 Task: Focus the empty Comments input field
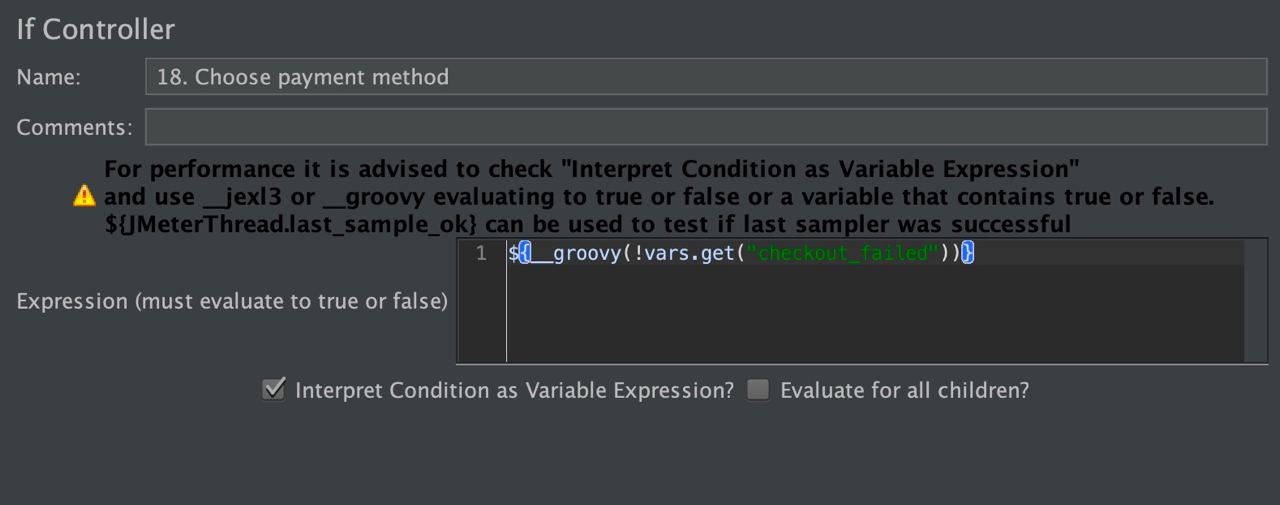pos(706,127)
